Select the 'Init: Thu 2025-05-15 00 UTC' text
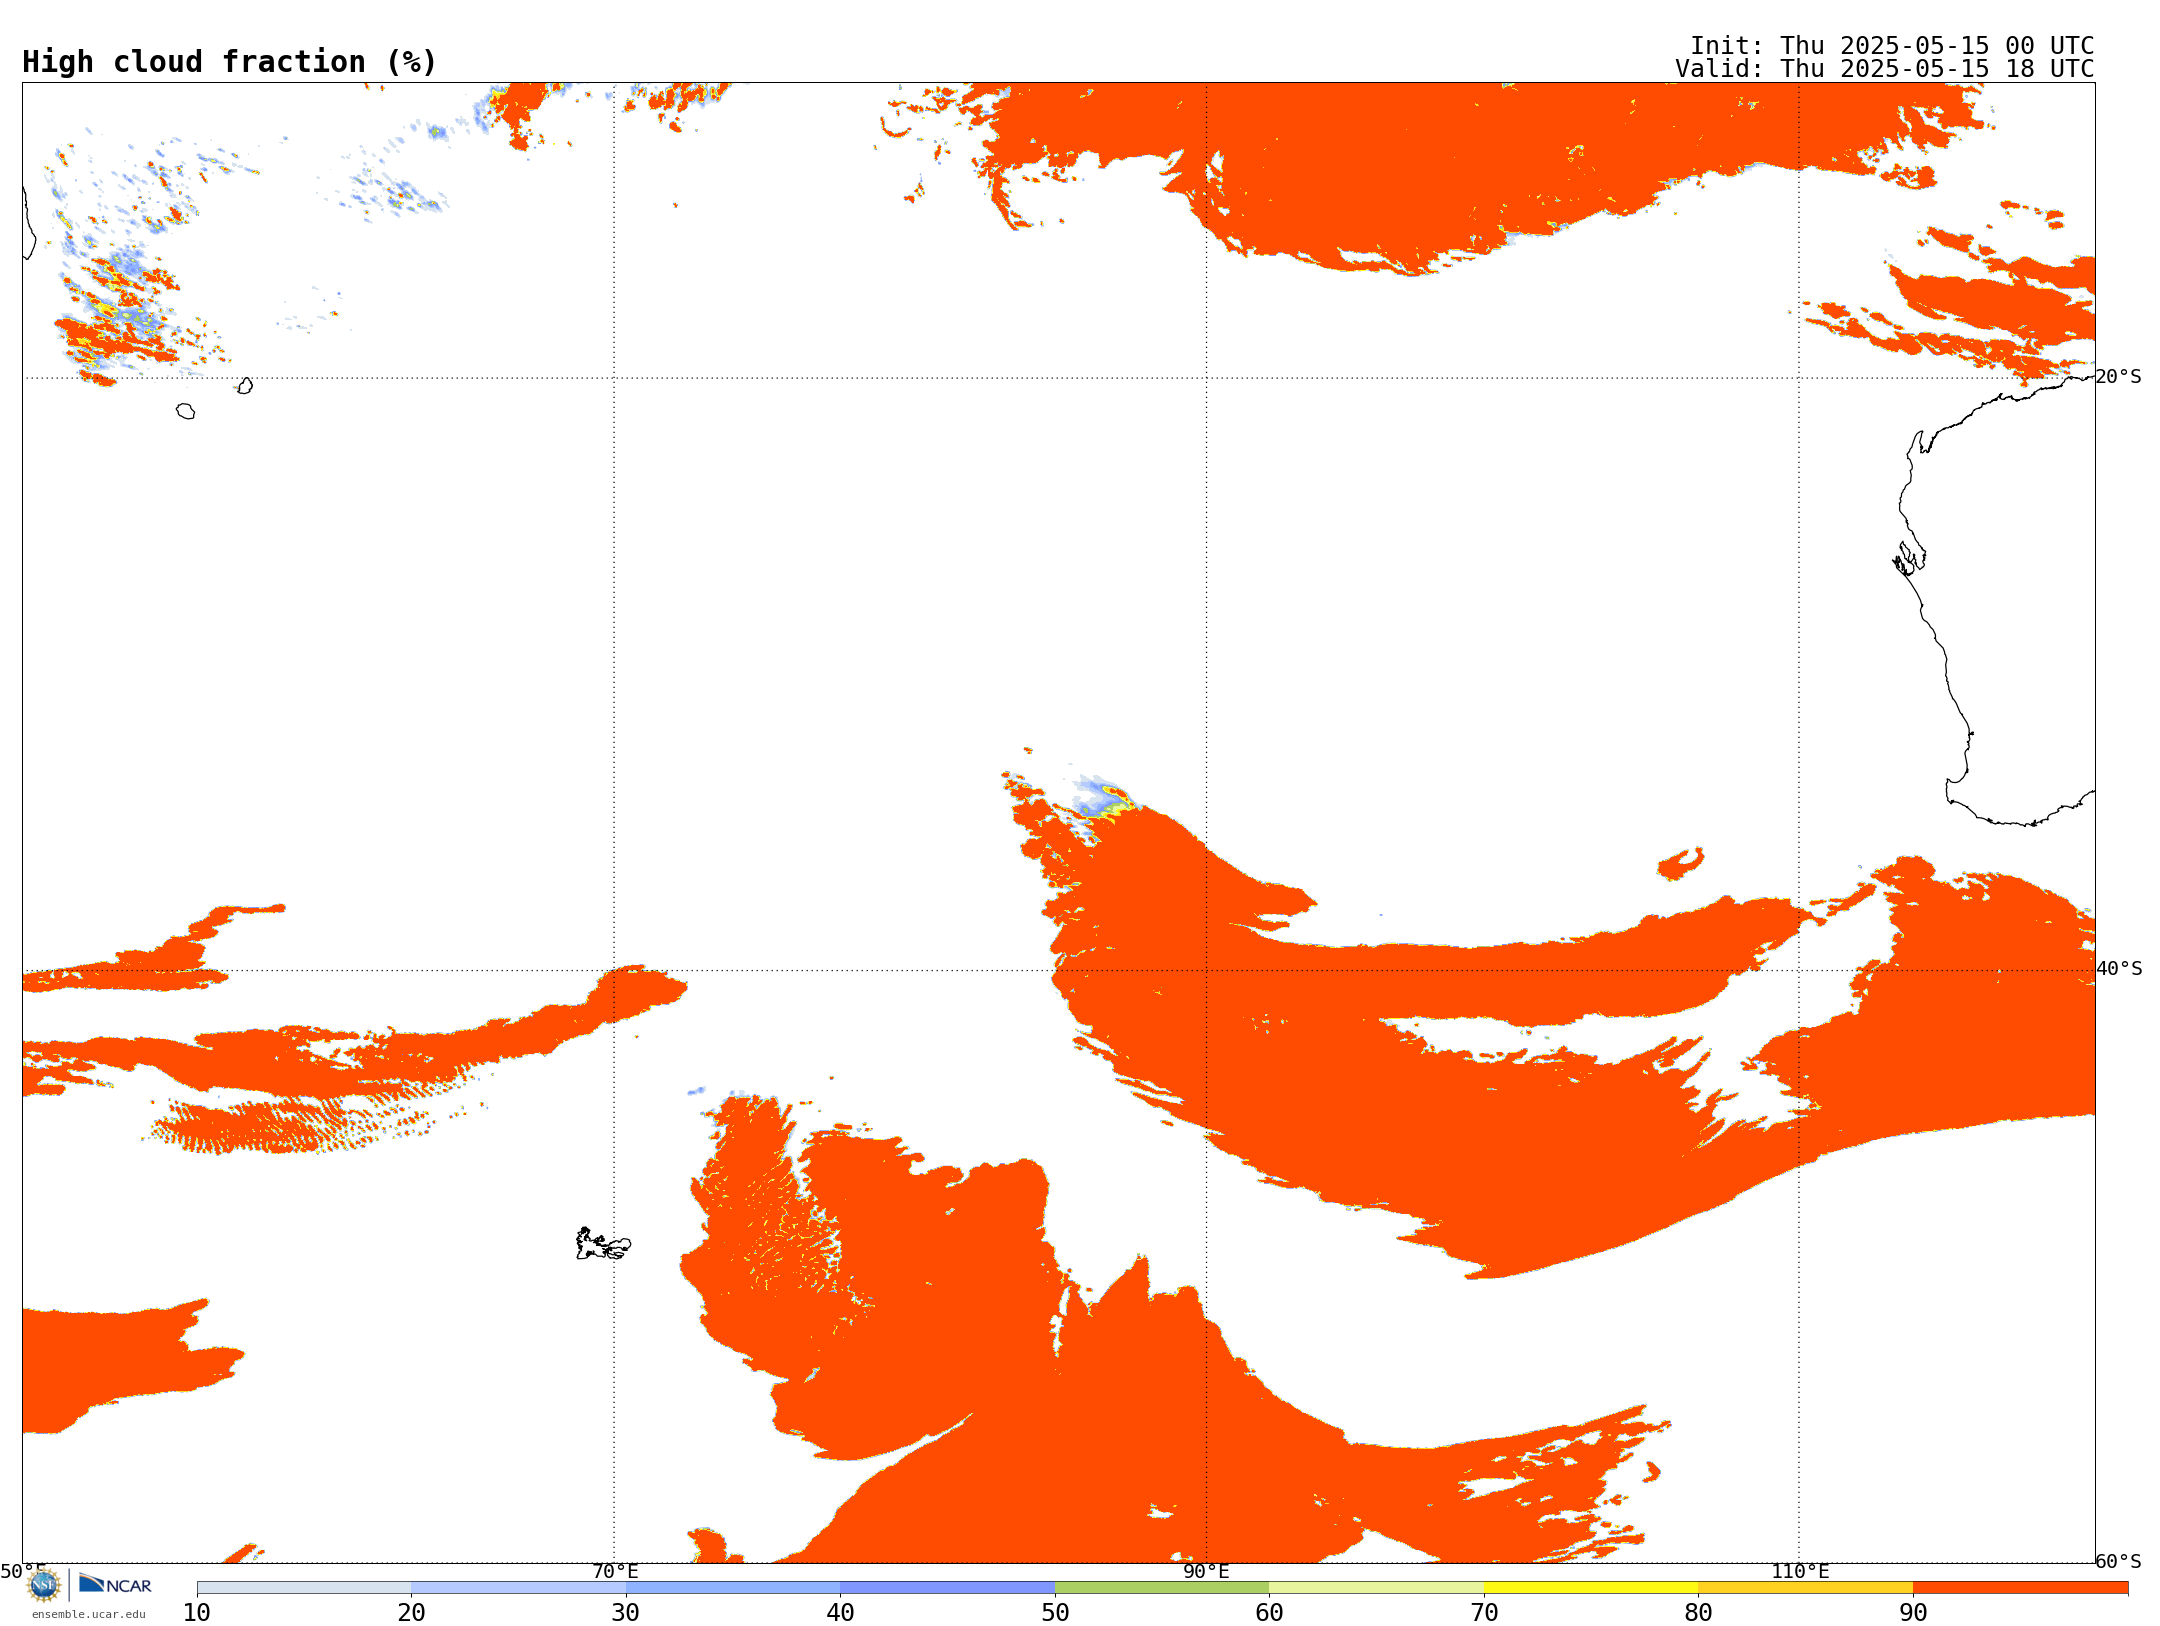The image size is (2160, 1626). [x=1892, y=46]
